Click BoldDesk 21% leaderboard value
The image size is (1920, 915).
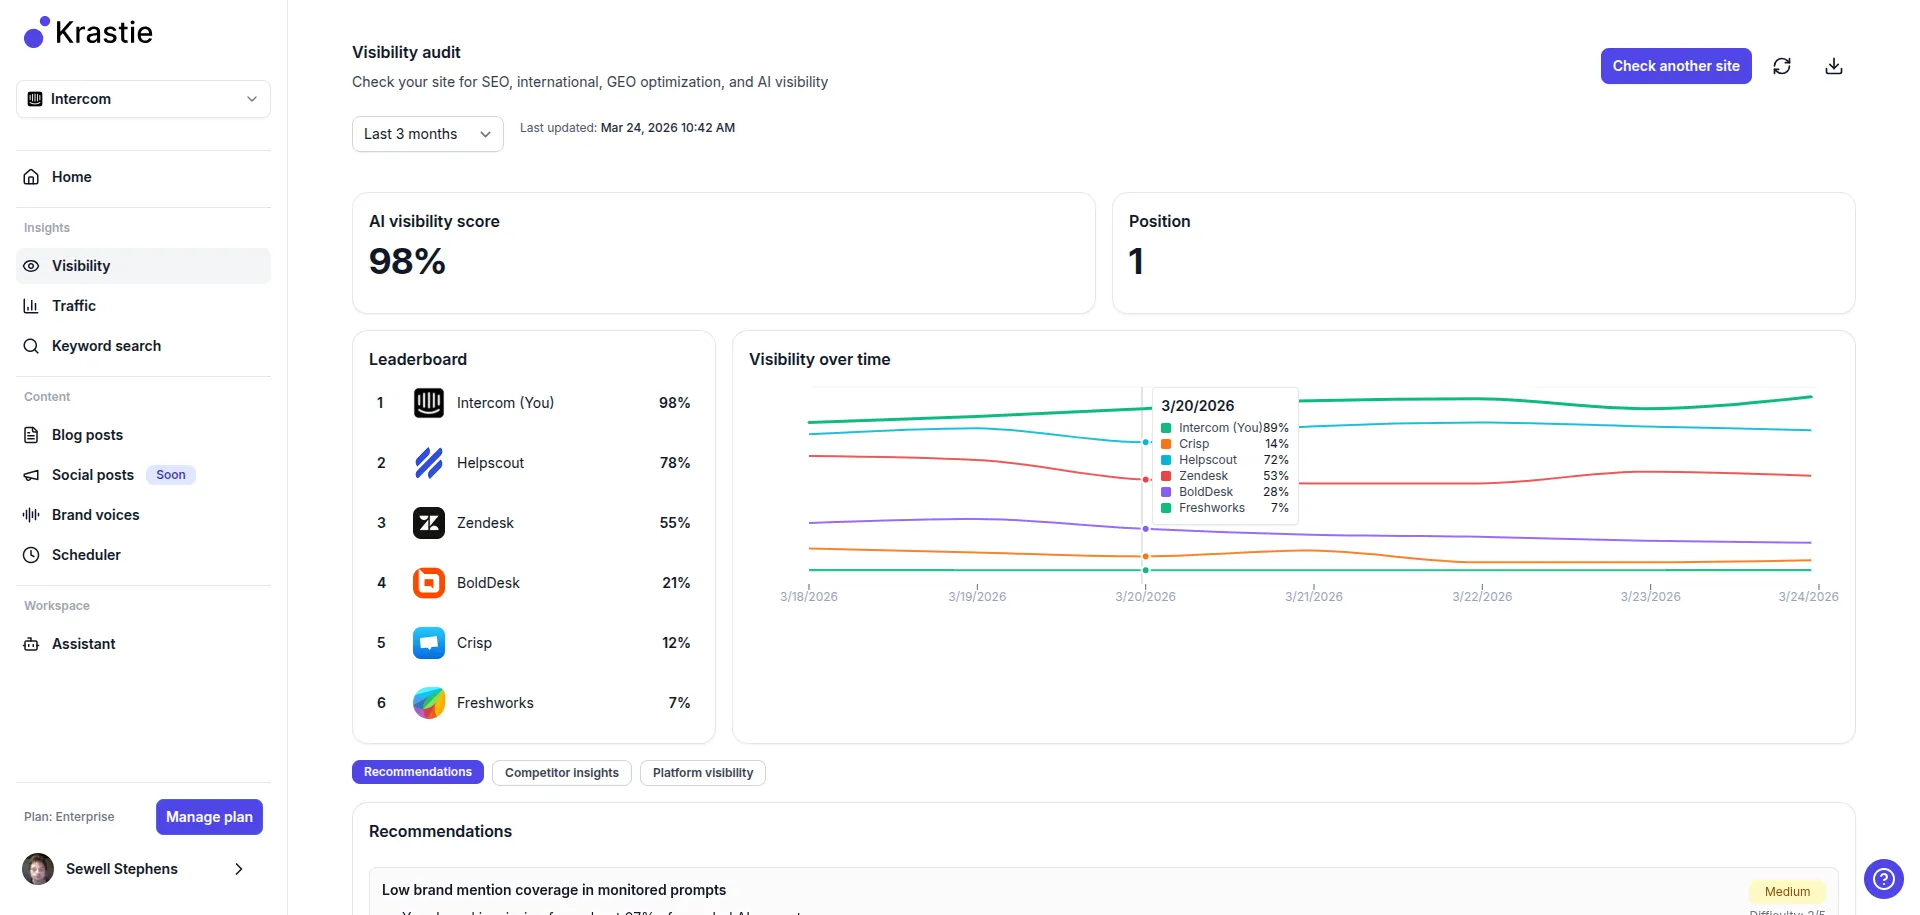click(676, 583)
